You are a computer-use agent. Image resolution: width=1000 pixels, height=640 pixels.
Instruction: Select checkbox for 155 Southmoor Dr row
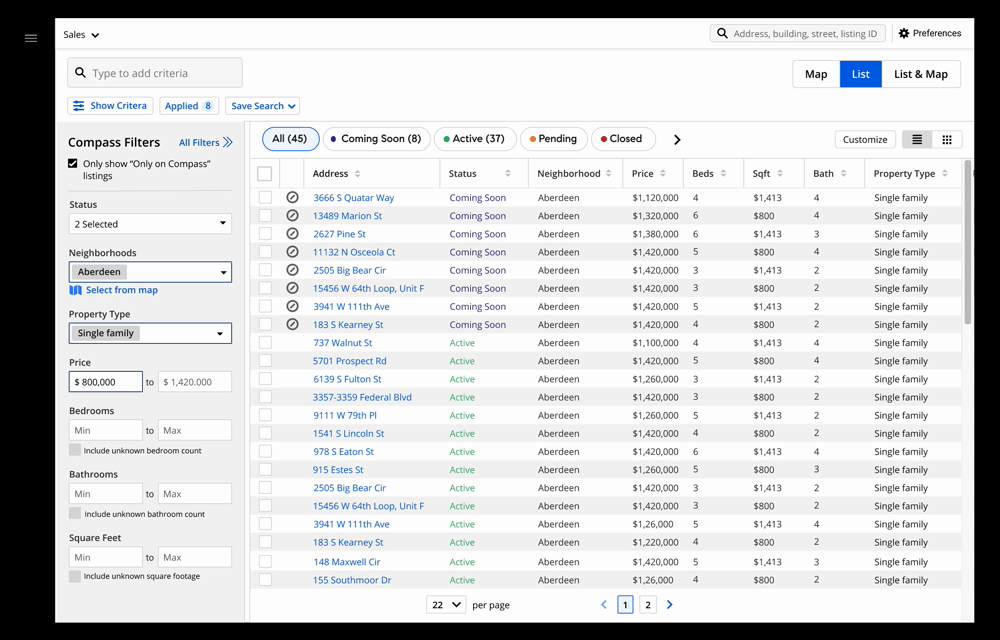[x=265, y=580]
